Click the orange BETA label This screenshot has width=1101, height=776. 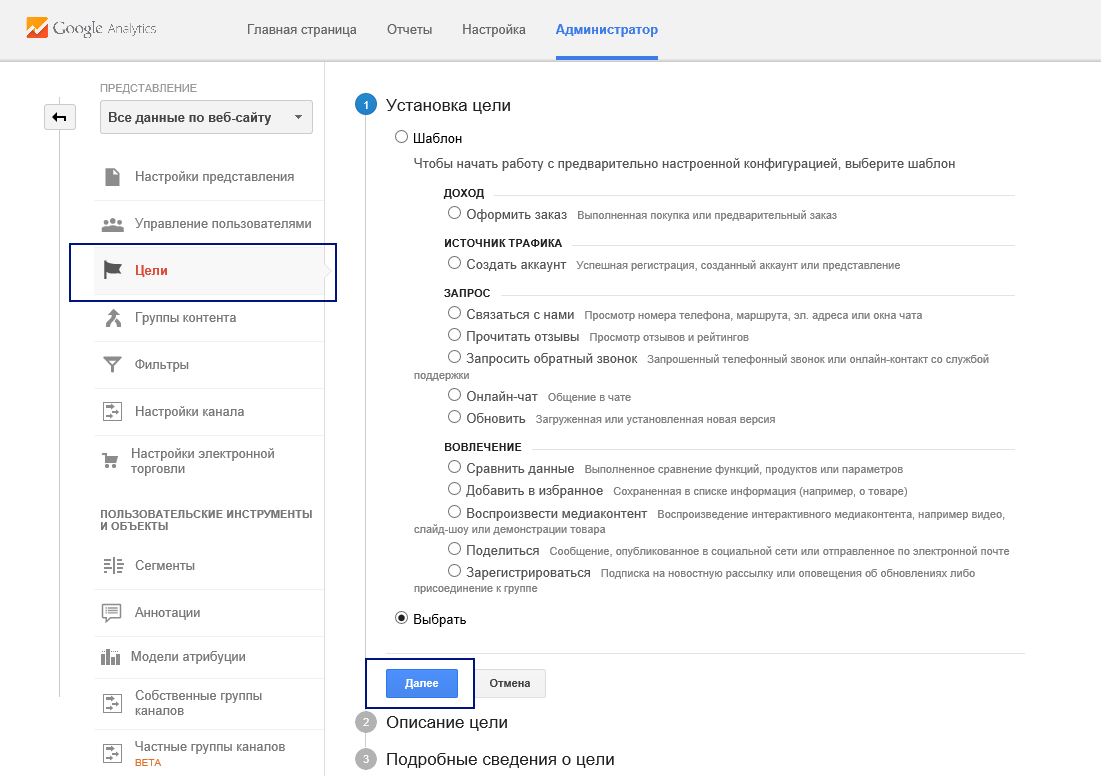(x=147, y=763)
